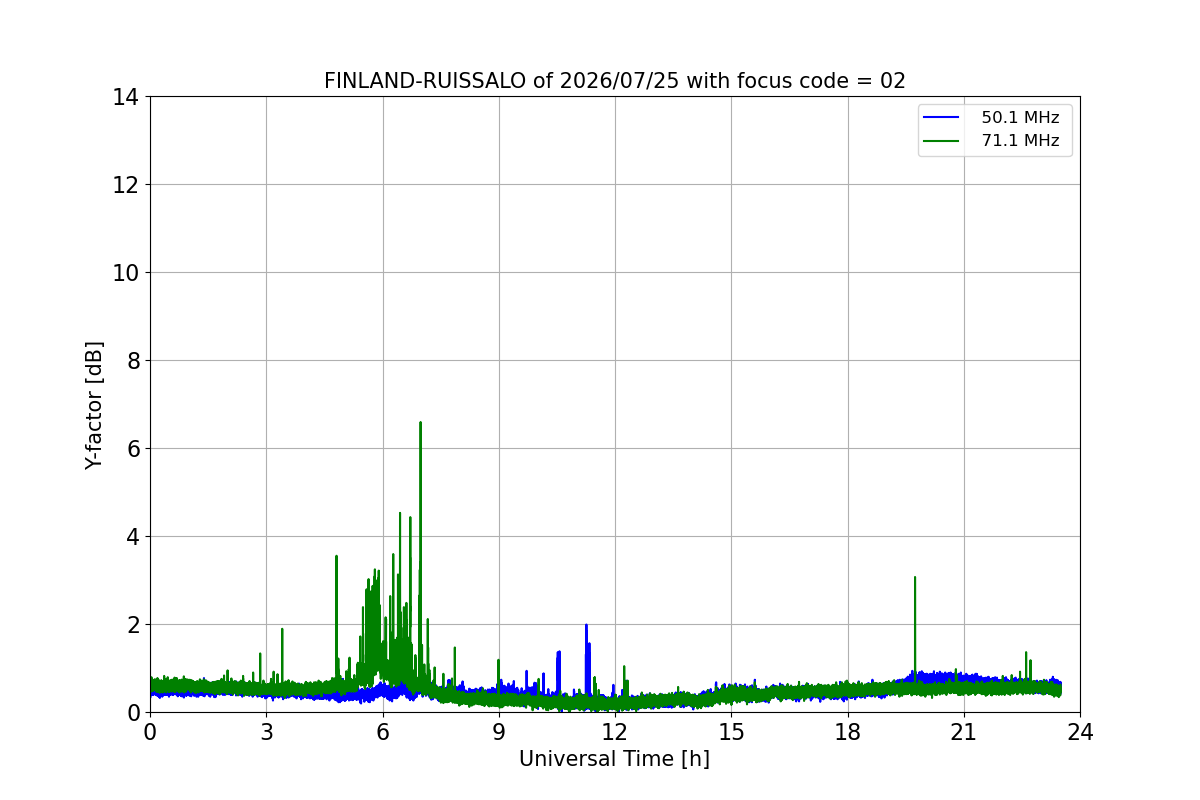Click the Y-factor [dB] axis label
The width and height of the screenshot is (1200, 800).
[x=94, y=405]
